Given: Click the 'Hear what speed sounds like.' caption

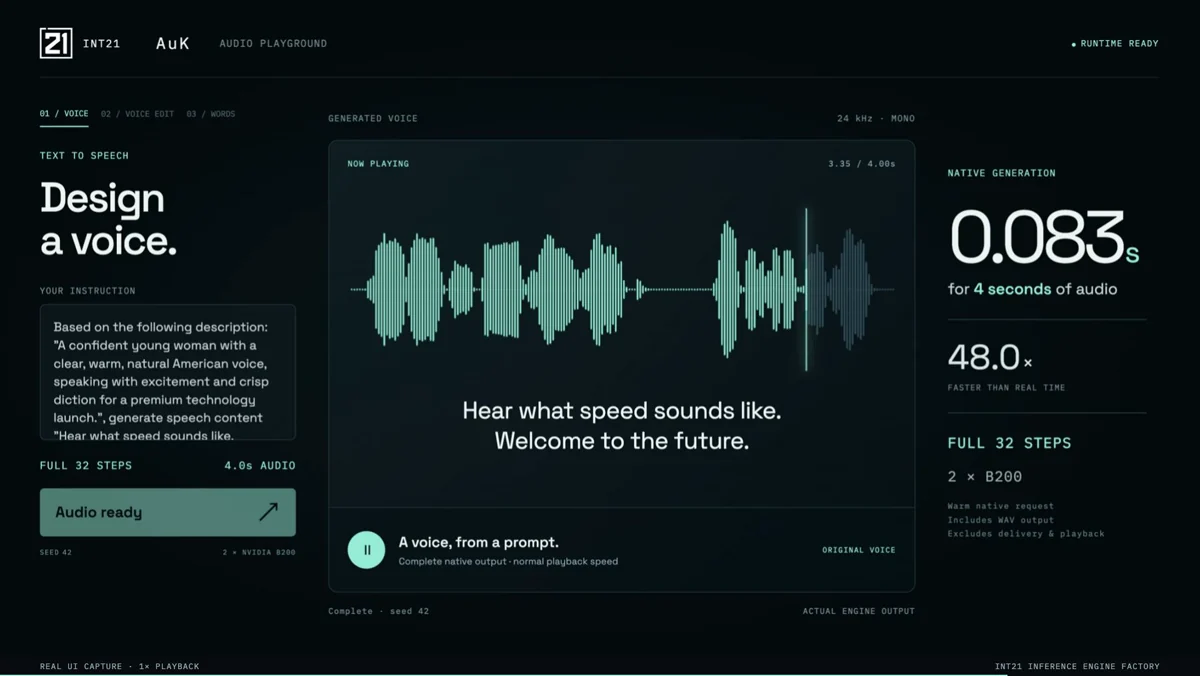Looking at the screenshot, I should pyautogui.click(x=622, y=410).
